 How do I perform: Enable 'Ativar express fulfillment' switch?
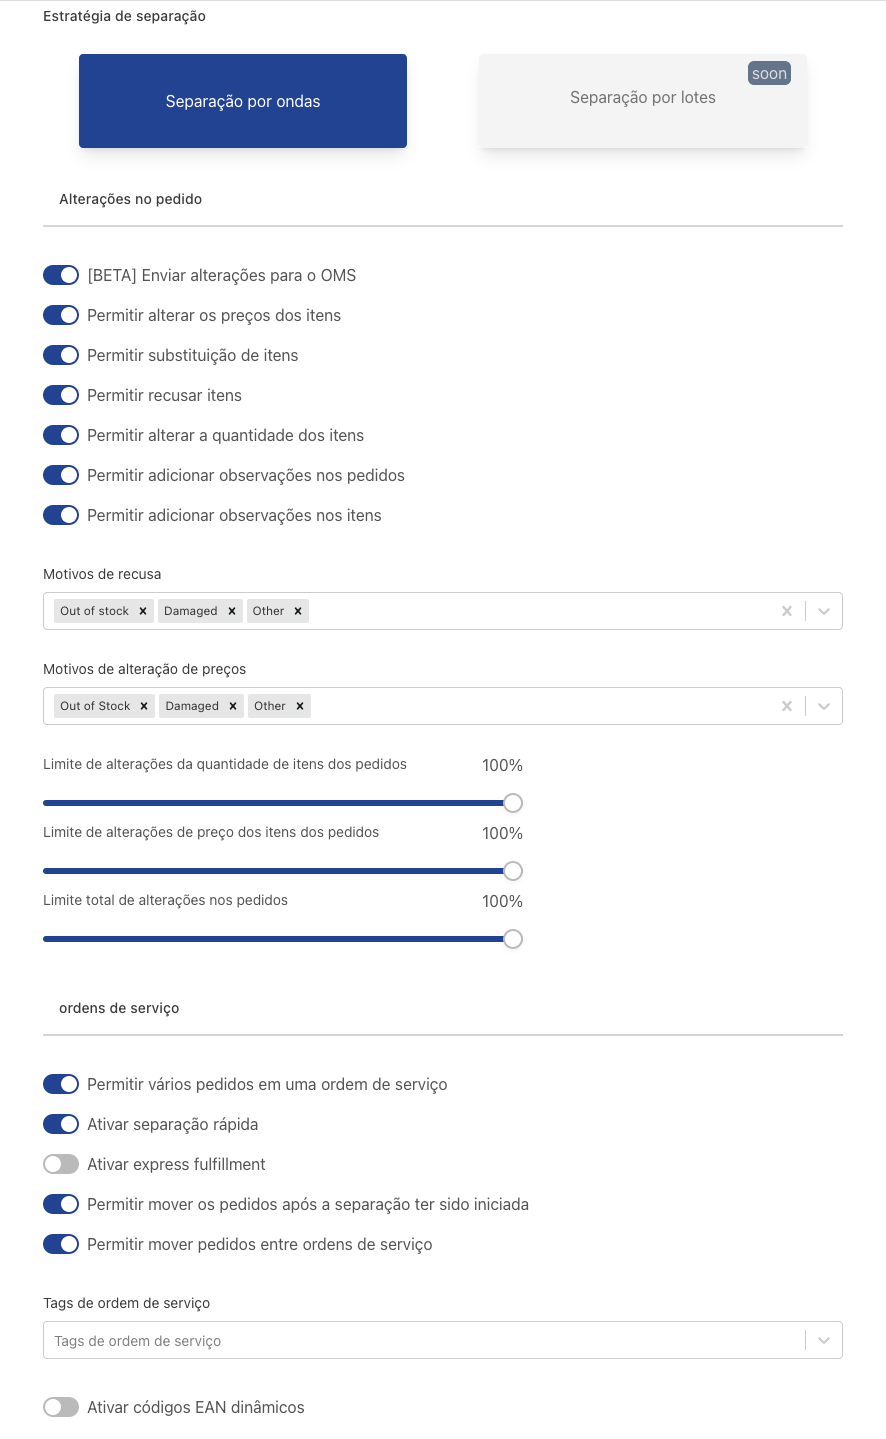tap(61, 1164)
